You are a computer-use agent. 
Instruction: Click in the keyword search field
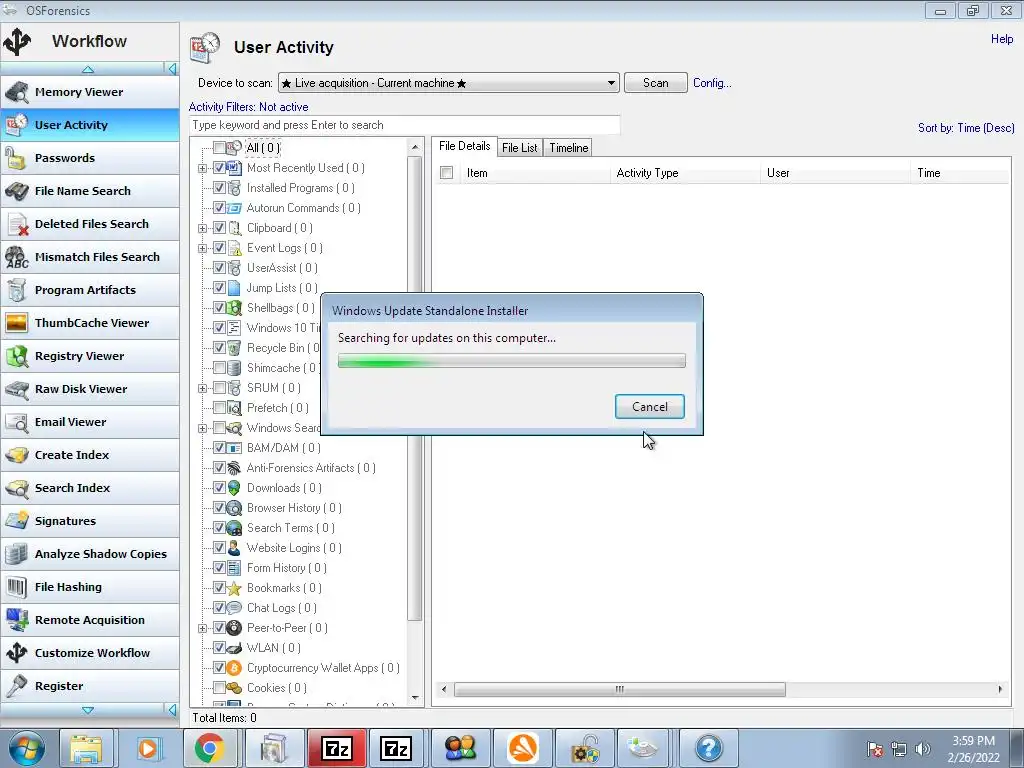405,125
